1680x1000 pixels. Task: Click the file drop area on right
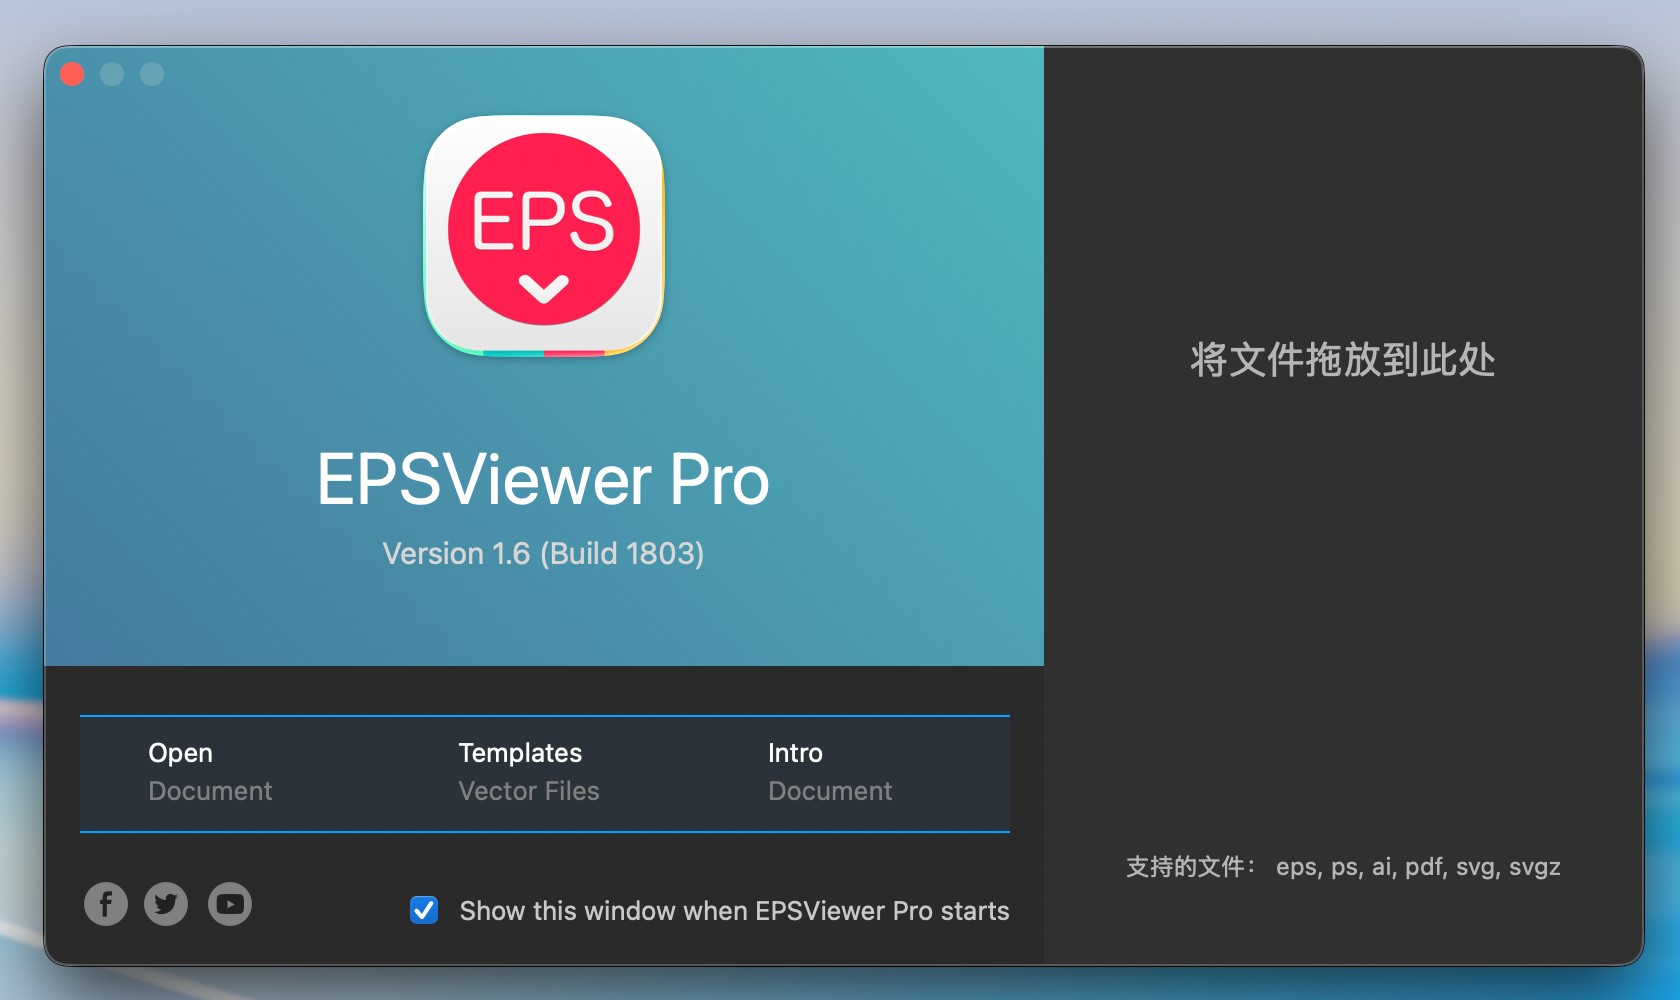1343,506
